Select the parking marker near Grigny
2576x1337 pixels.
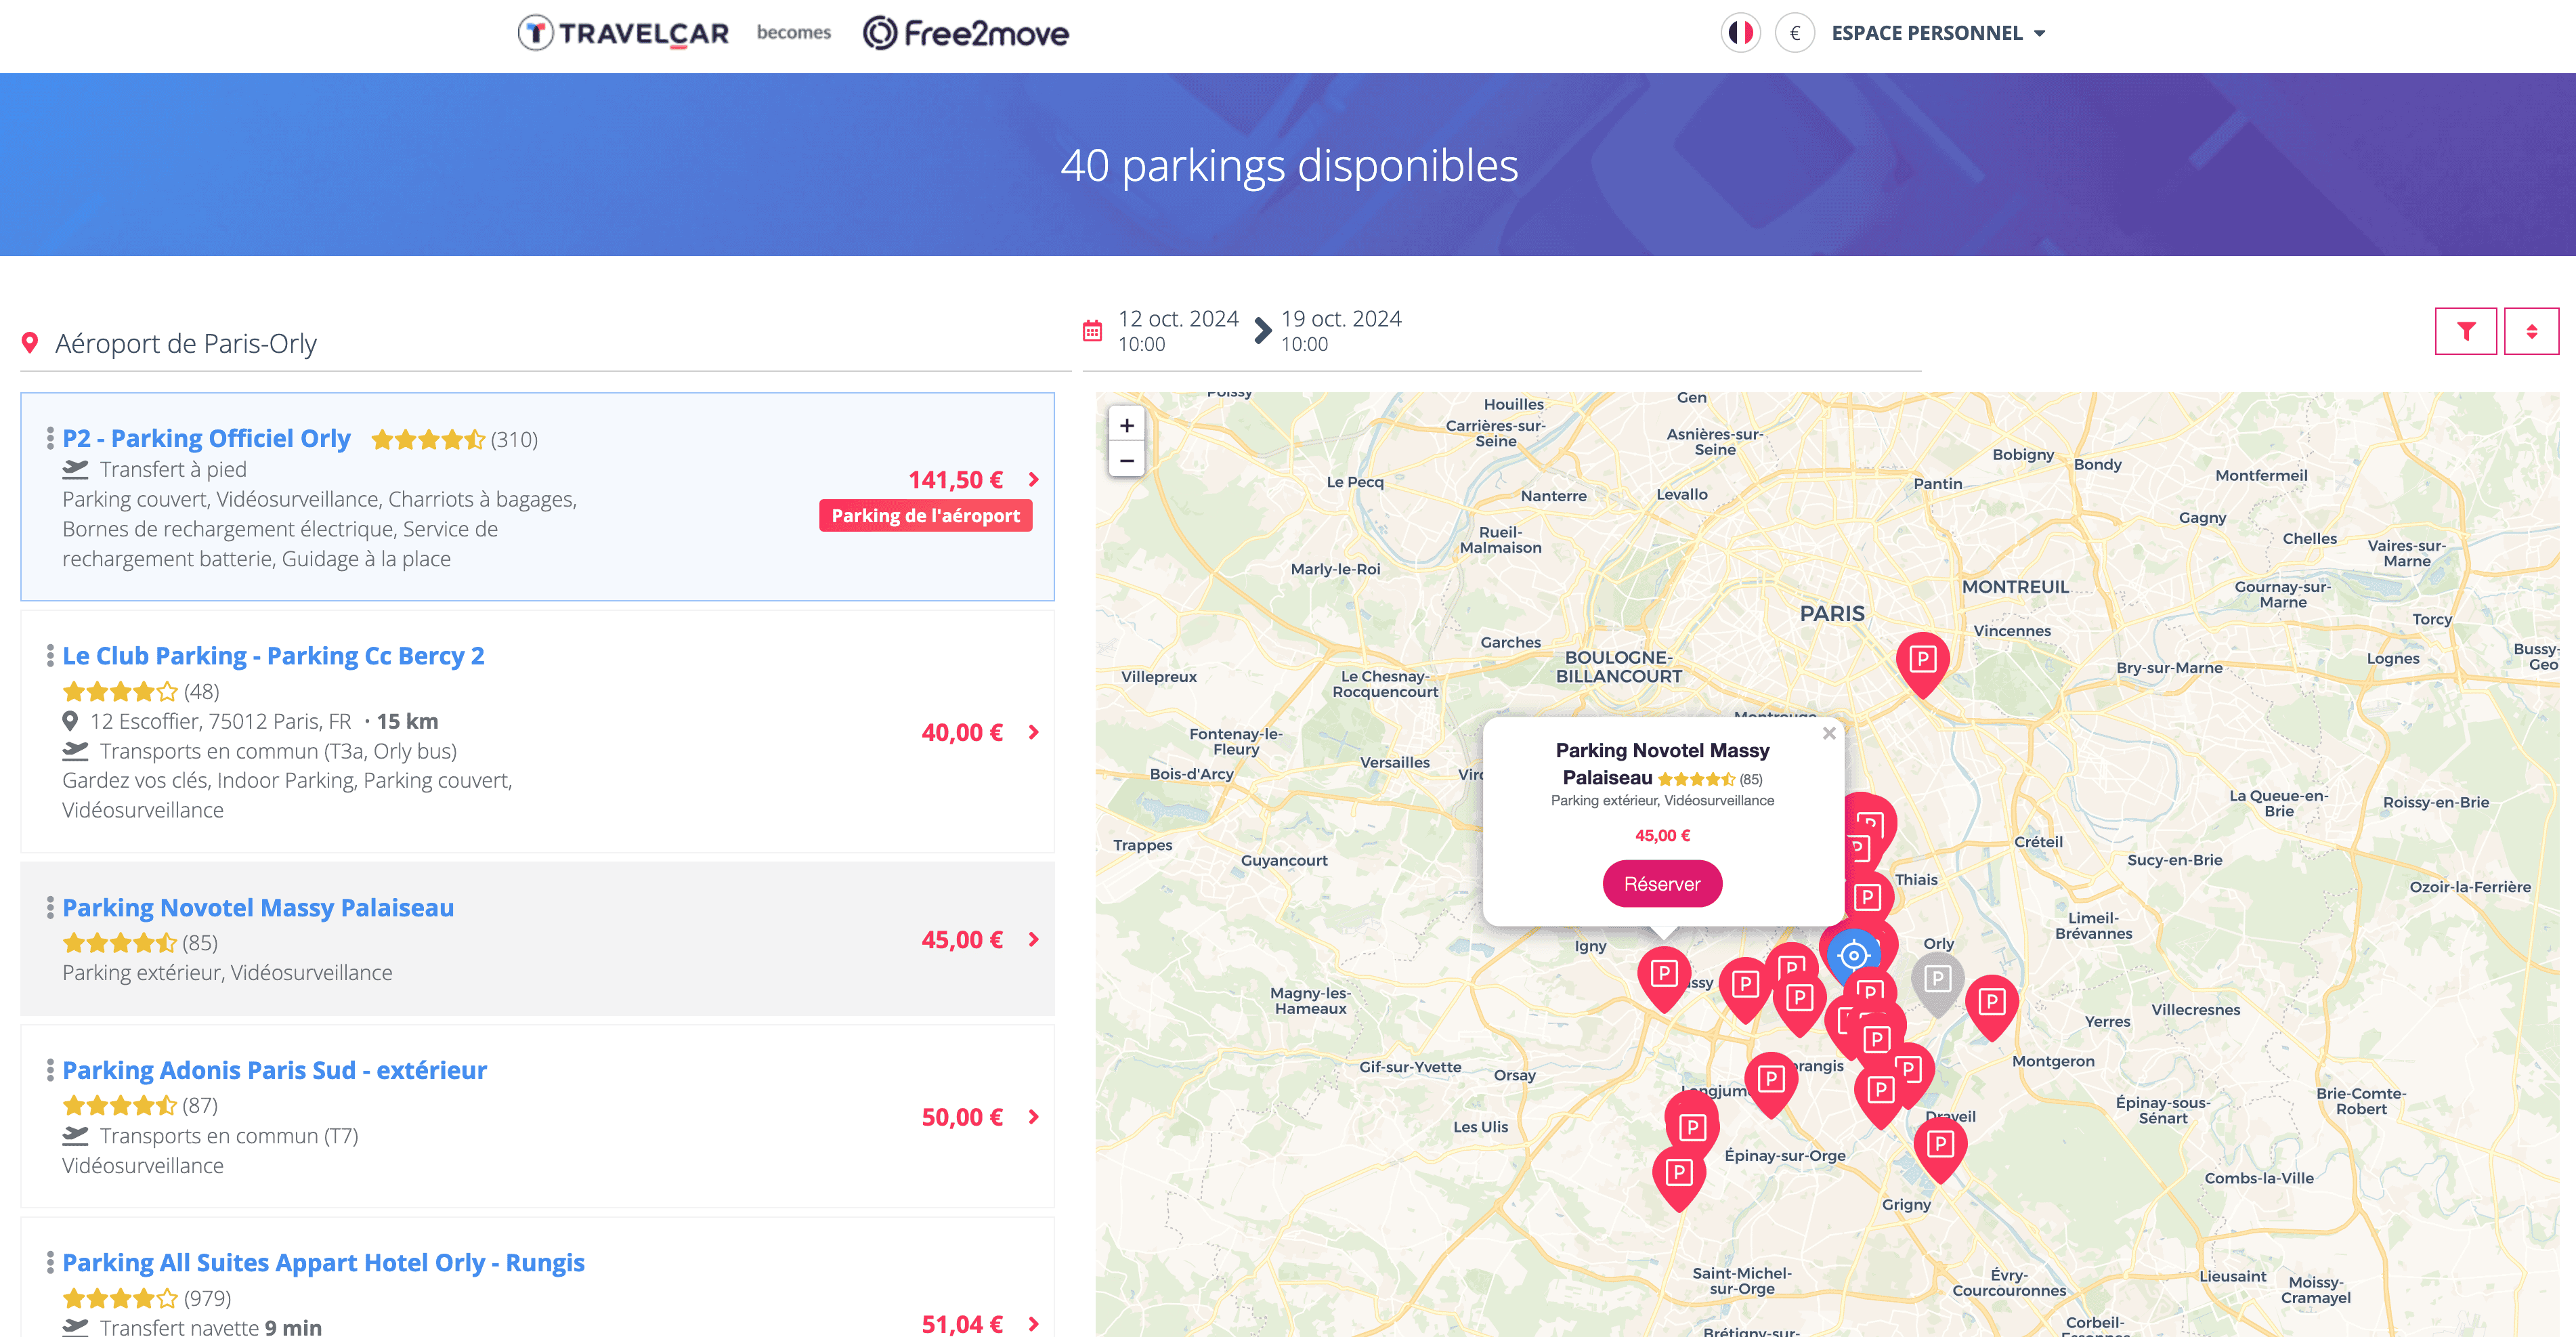point(1940,1149)
